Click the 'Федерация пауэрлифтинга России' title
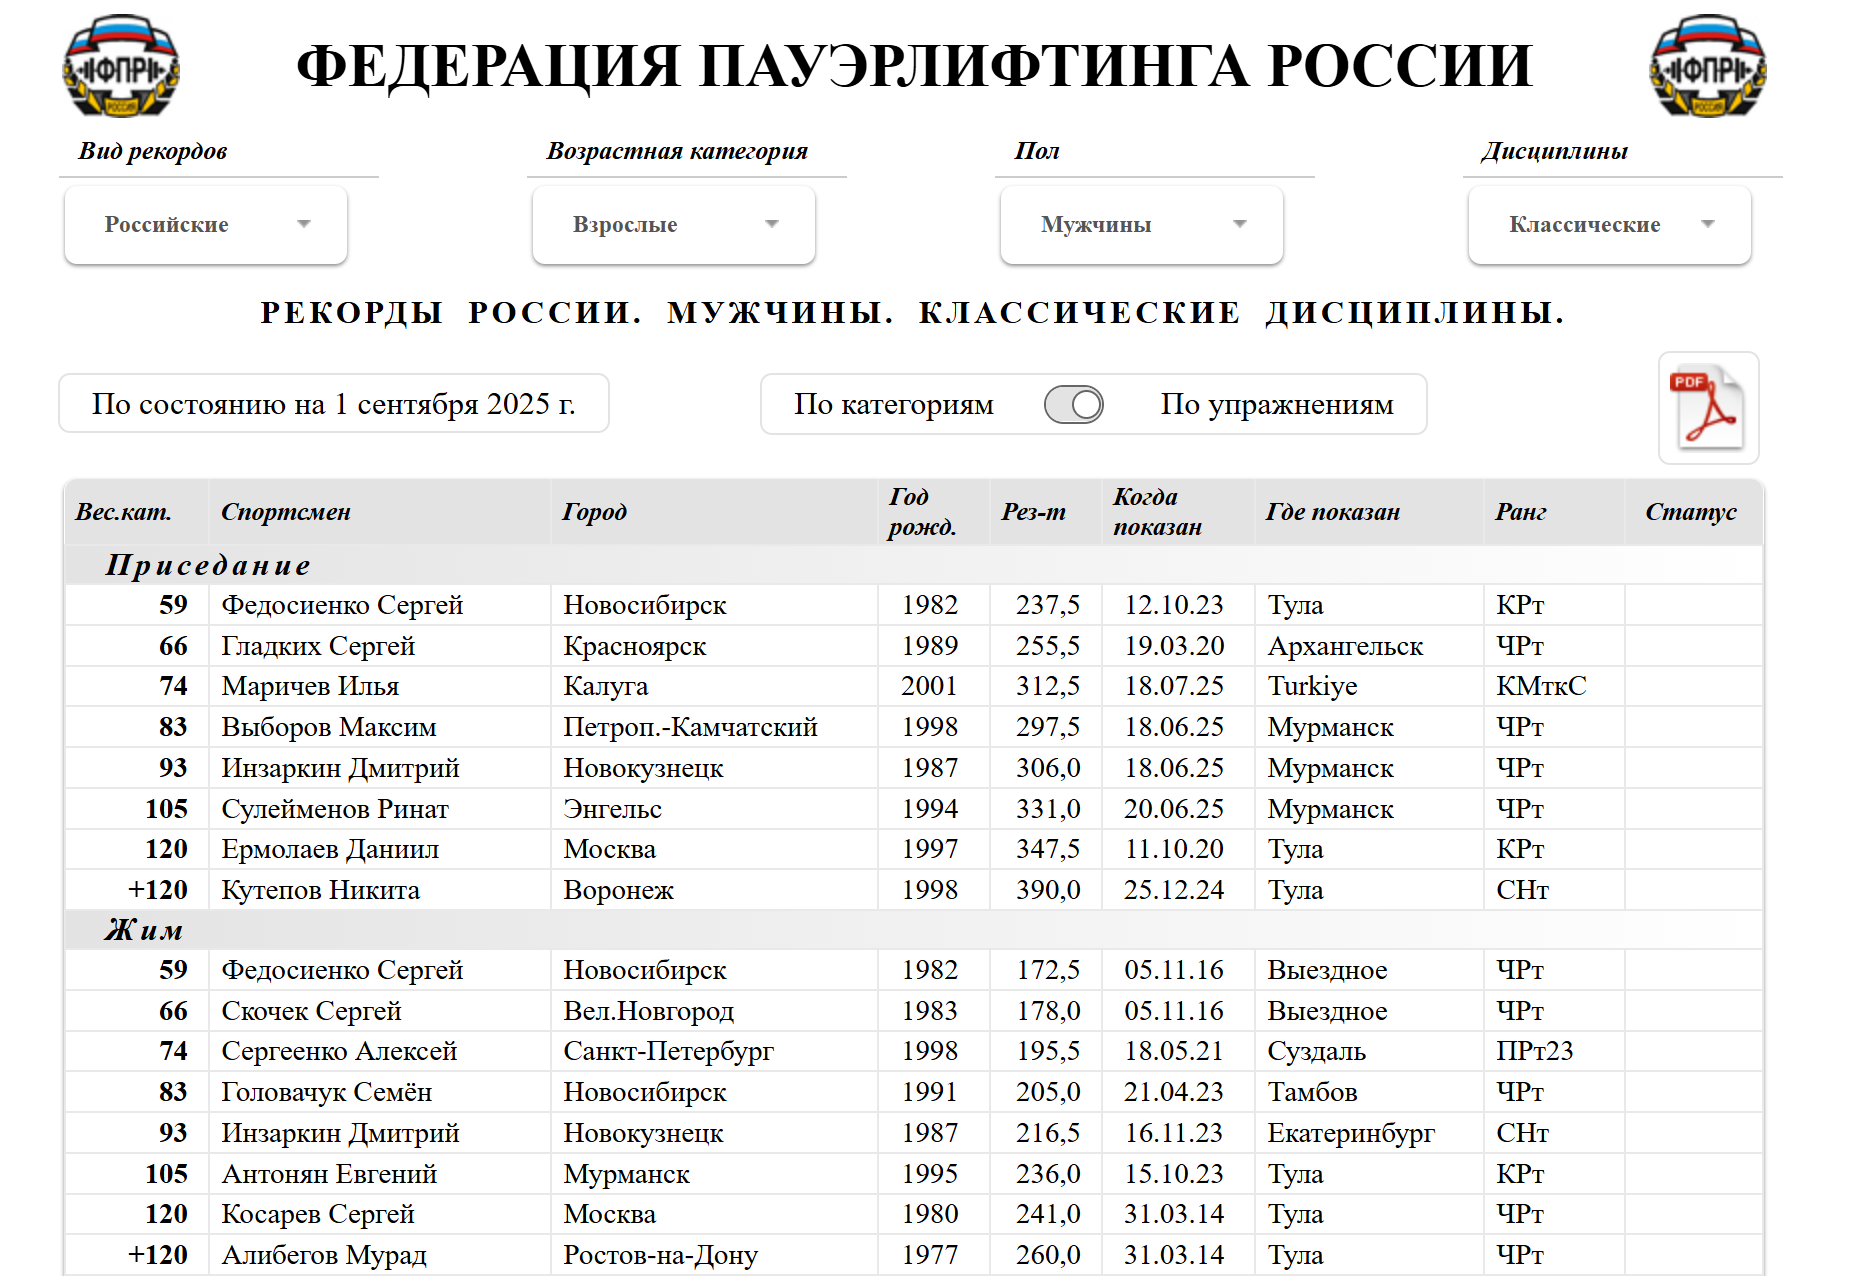 pos(914,66)
